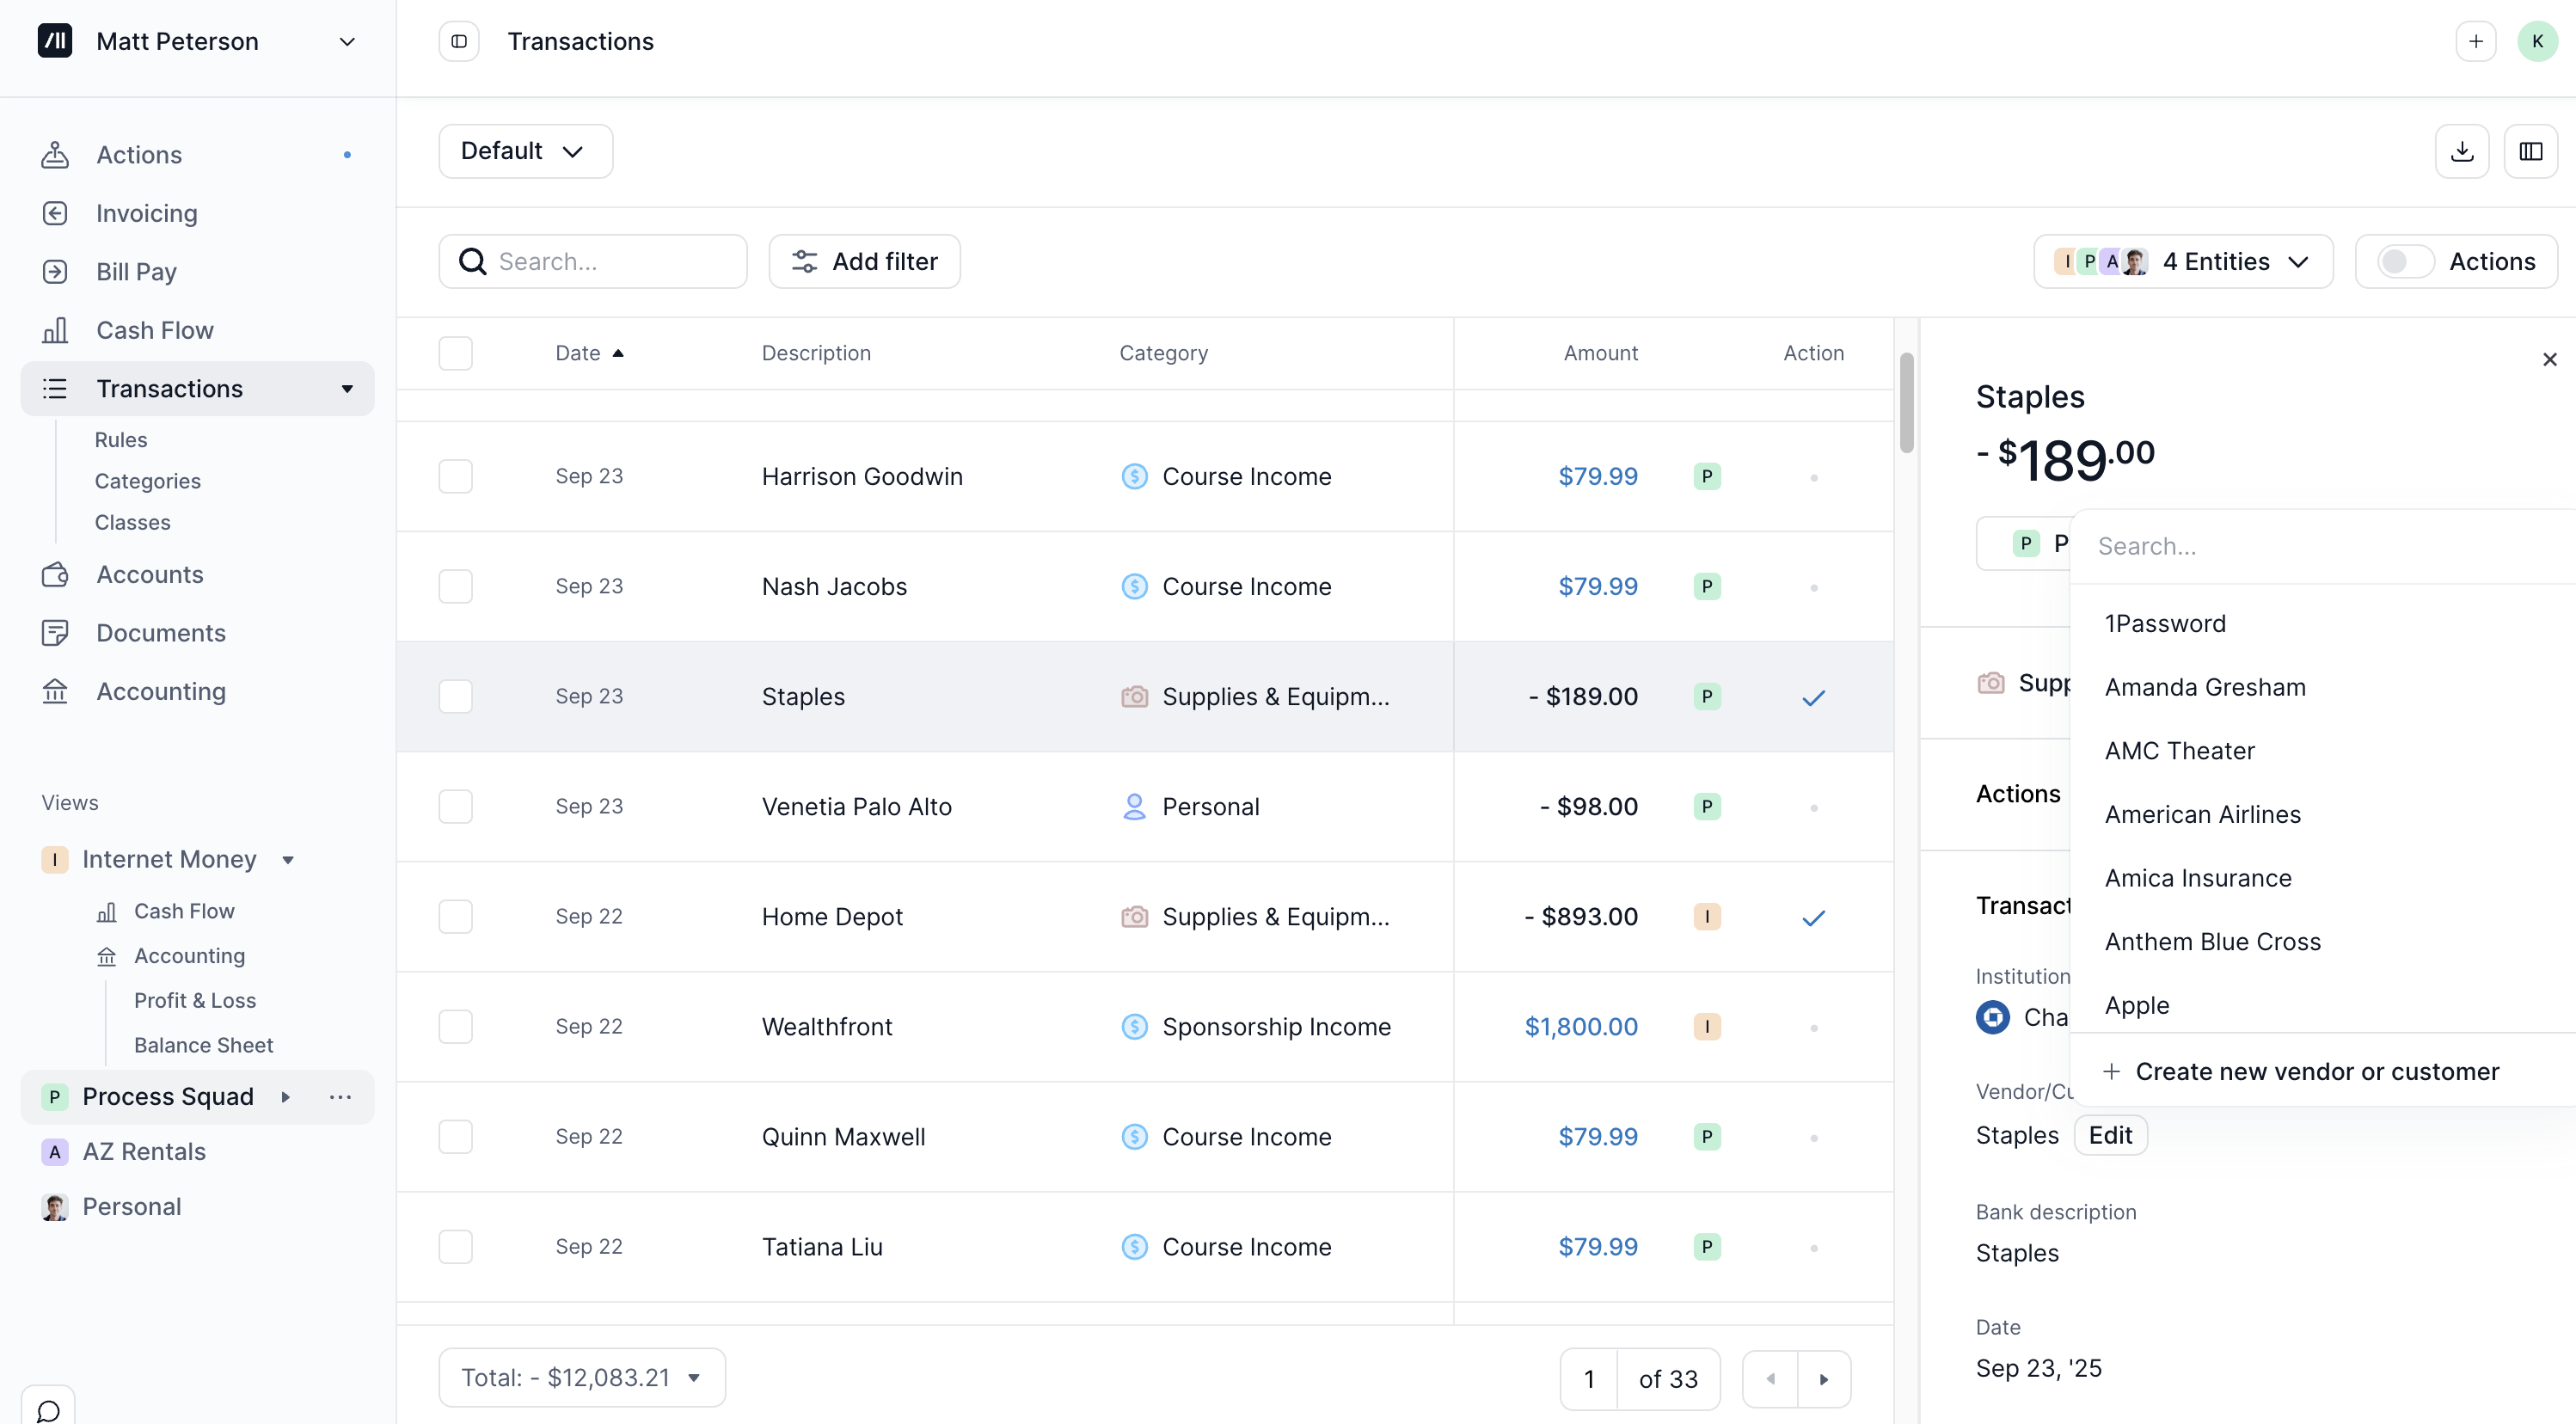
Task: Open Process Squad more options ellipsis
Action: tap(340, 1097)
